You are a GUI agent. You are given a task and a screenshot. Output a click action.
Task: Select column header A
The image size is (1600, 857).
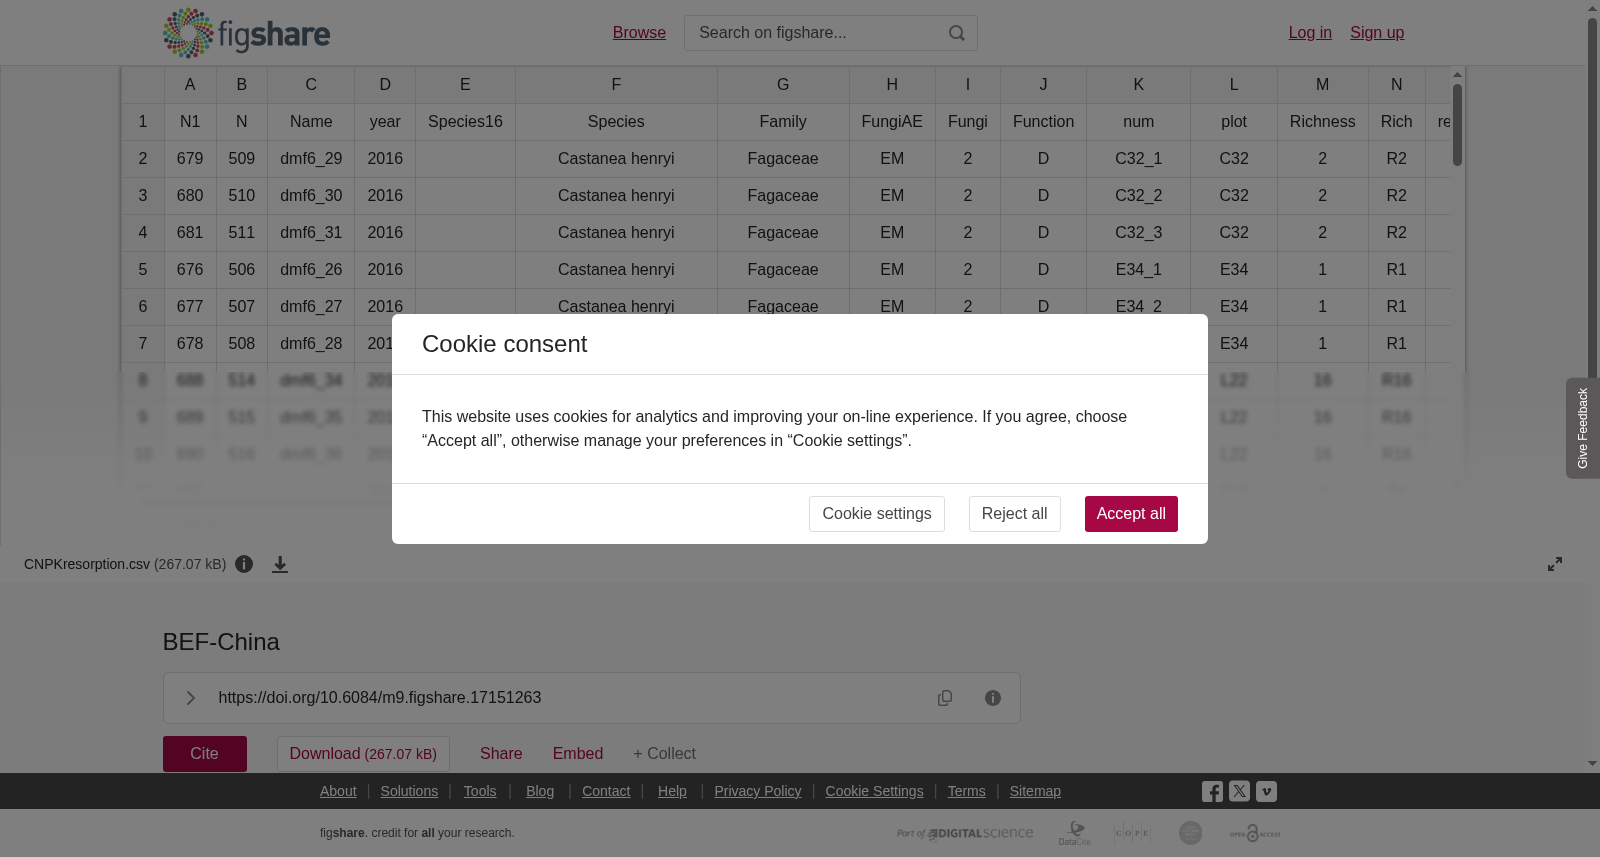[190, 85]
